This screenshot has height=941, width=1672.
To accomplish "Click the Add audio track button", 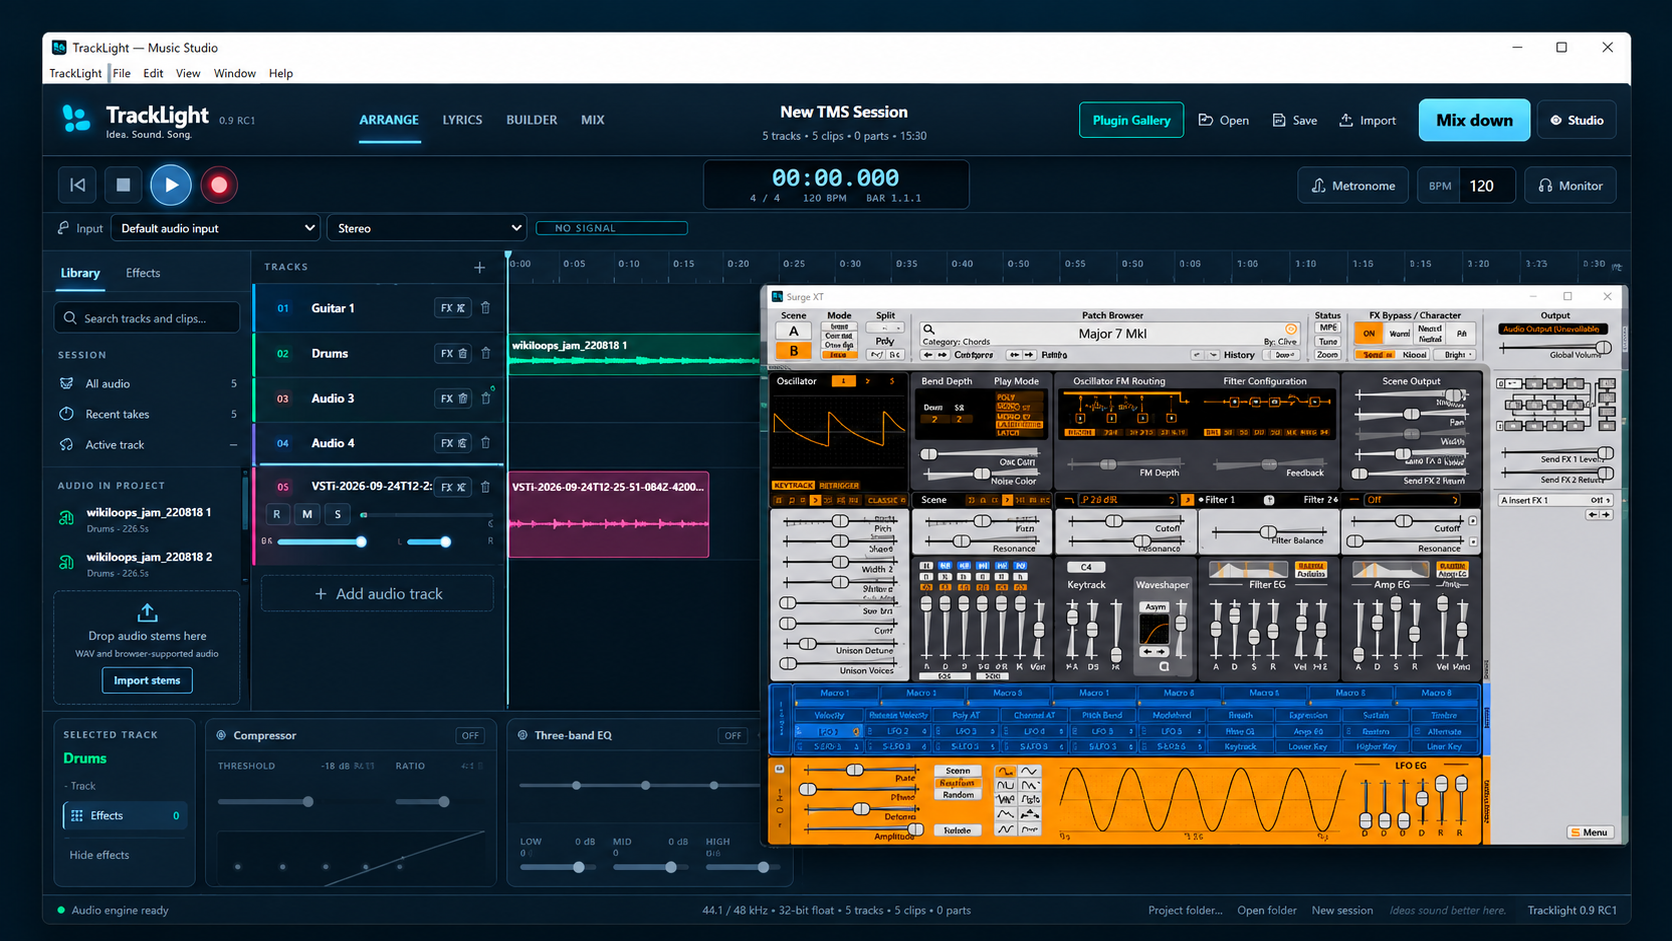I will (x=378, y=594).
